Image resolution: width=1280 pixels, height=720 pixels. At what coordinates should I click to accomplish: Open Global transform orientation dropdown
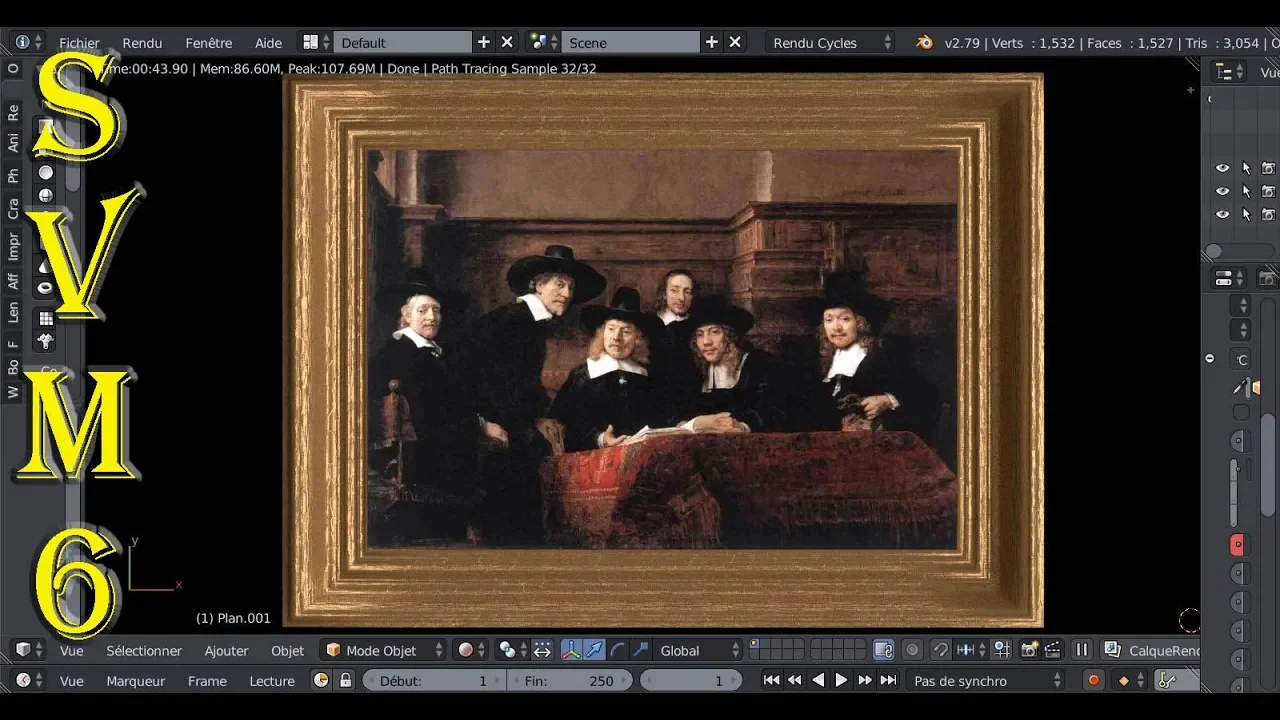point(699,650)
